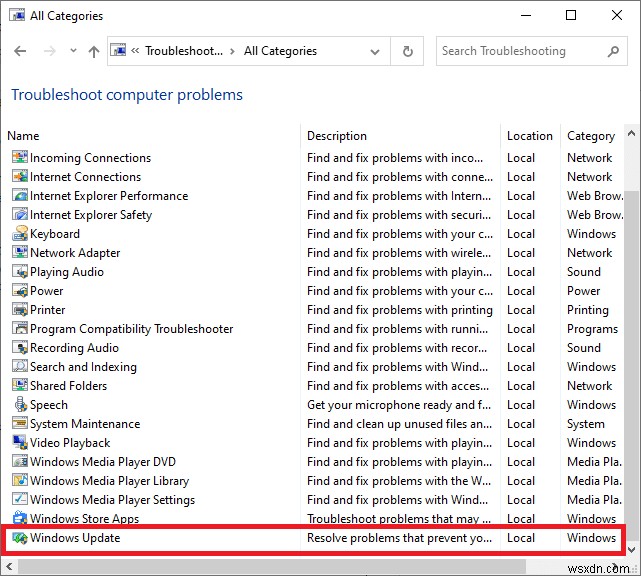Click the Power troubleshooter icon
This screenshot has width=641, height=579.
[20, 290]
